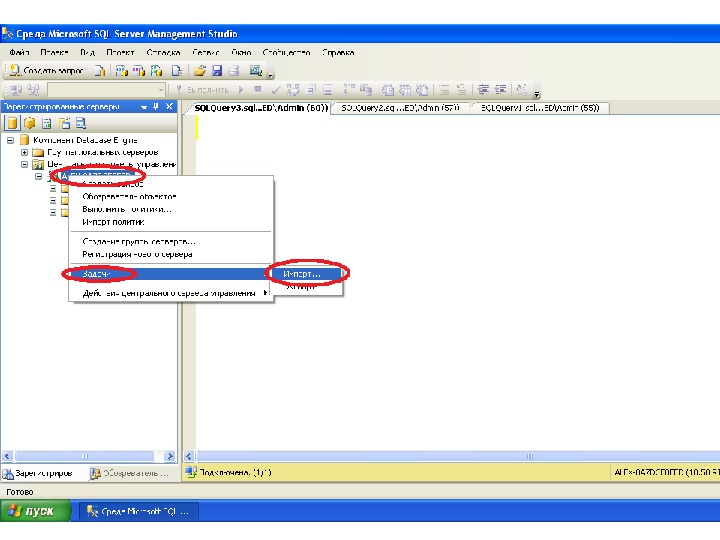Click the Save floppy disk icon

[217, 71]
